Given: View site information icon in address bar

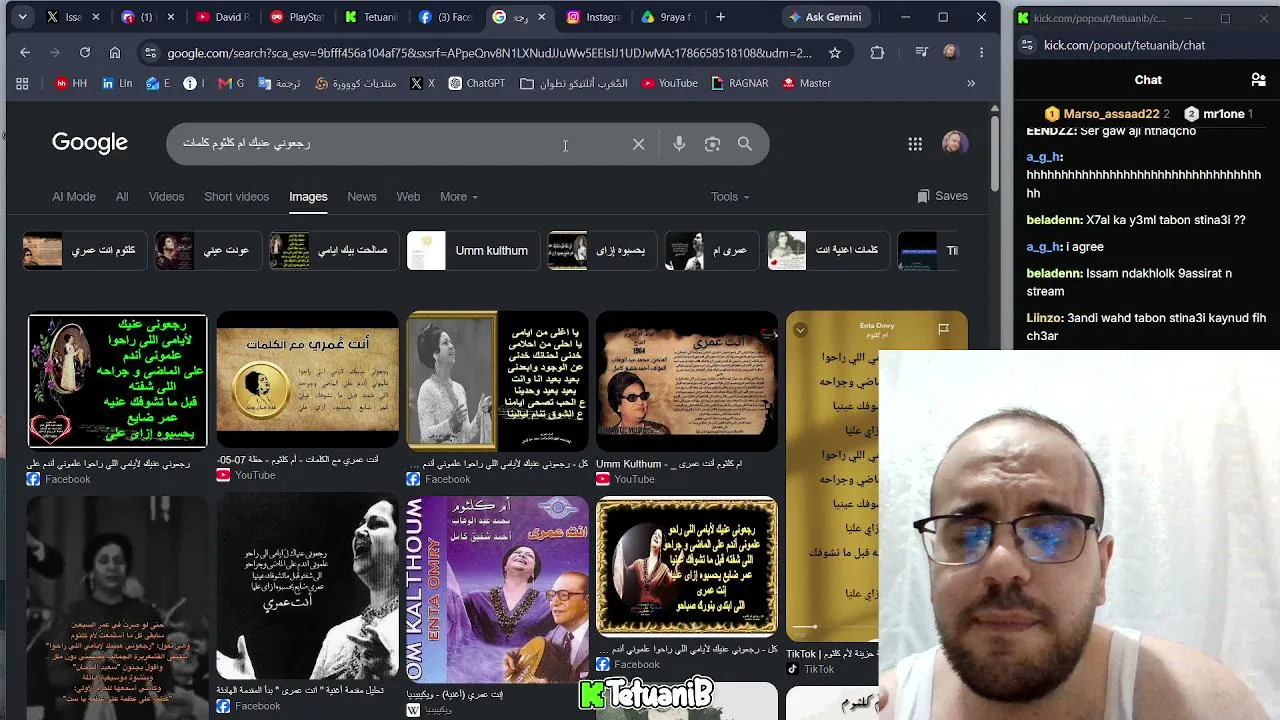Looking at the screenshot, I should click(x=150, y=53).
